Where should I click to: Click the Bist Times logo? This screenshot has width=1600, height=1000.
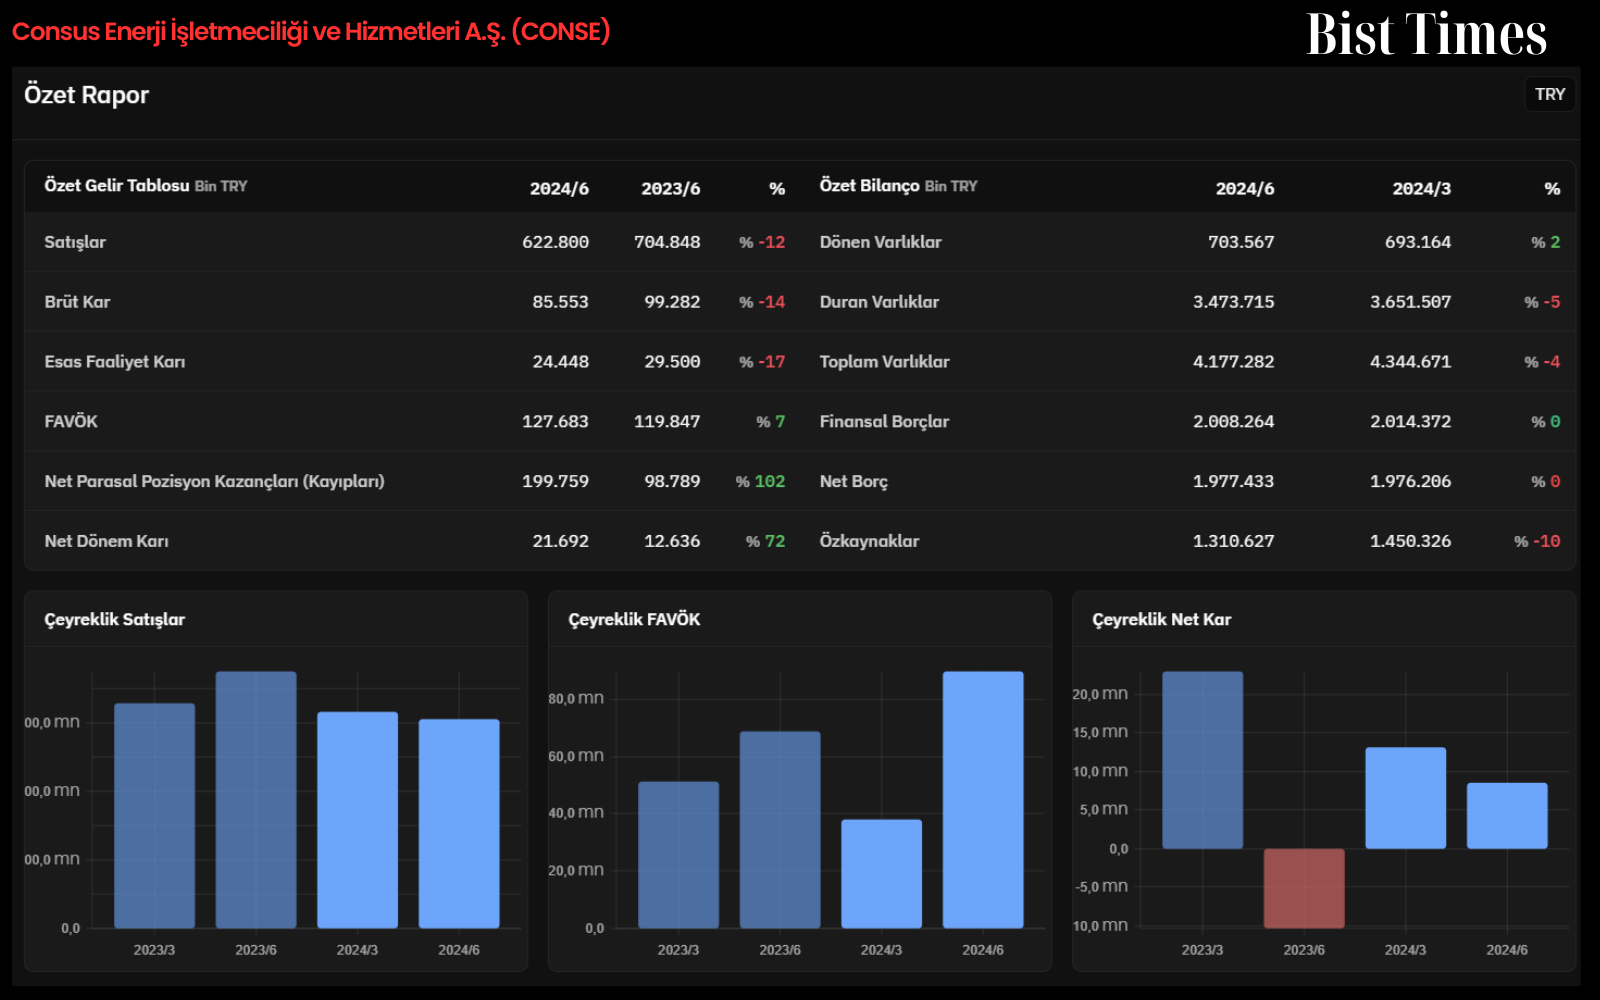[1426, 34]
